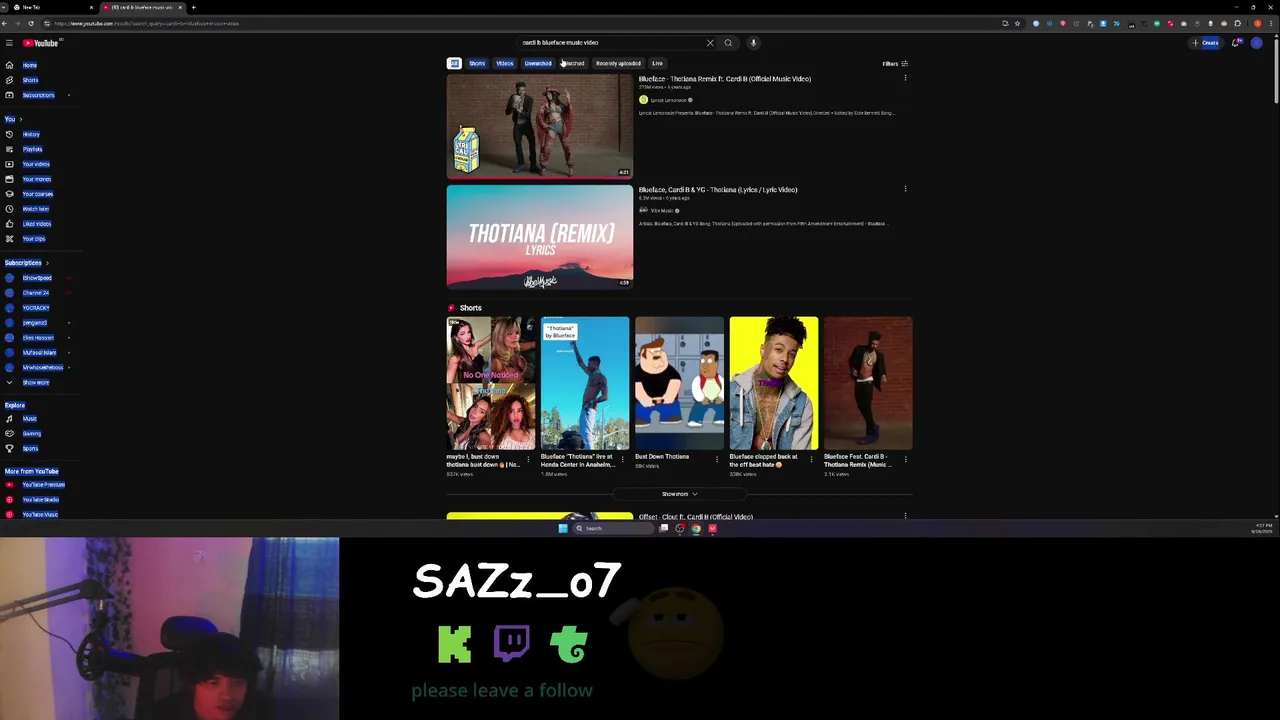Image resolution: width=1280 pixels, height=720 pixels.
Task: Click the magnifier search button
Action: pos(728,43)
